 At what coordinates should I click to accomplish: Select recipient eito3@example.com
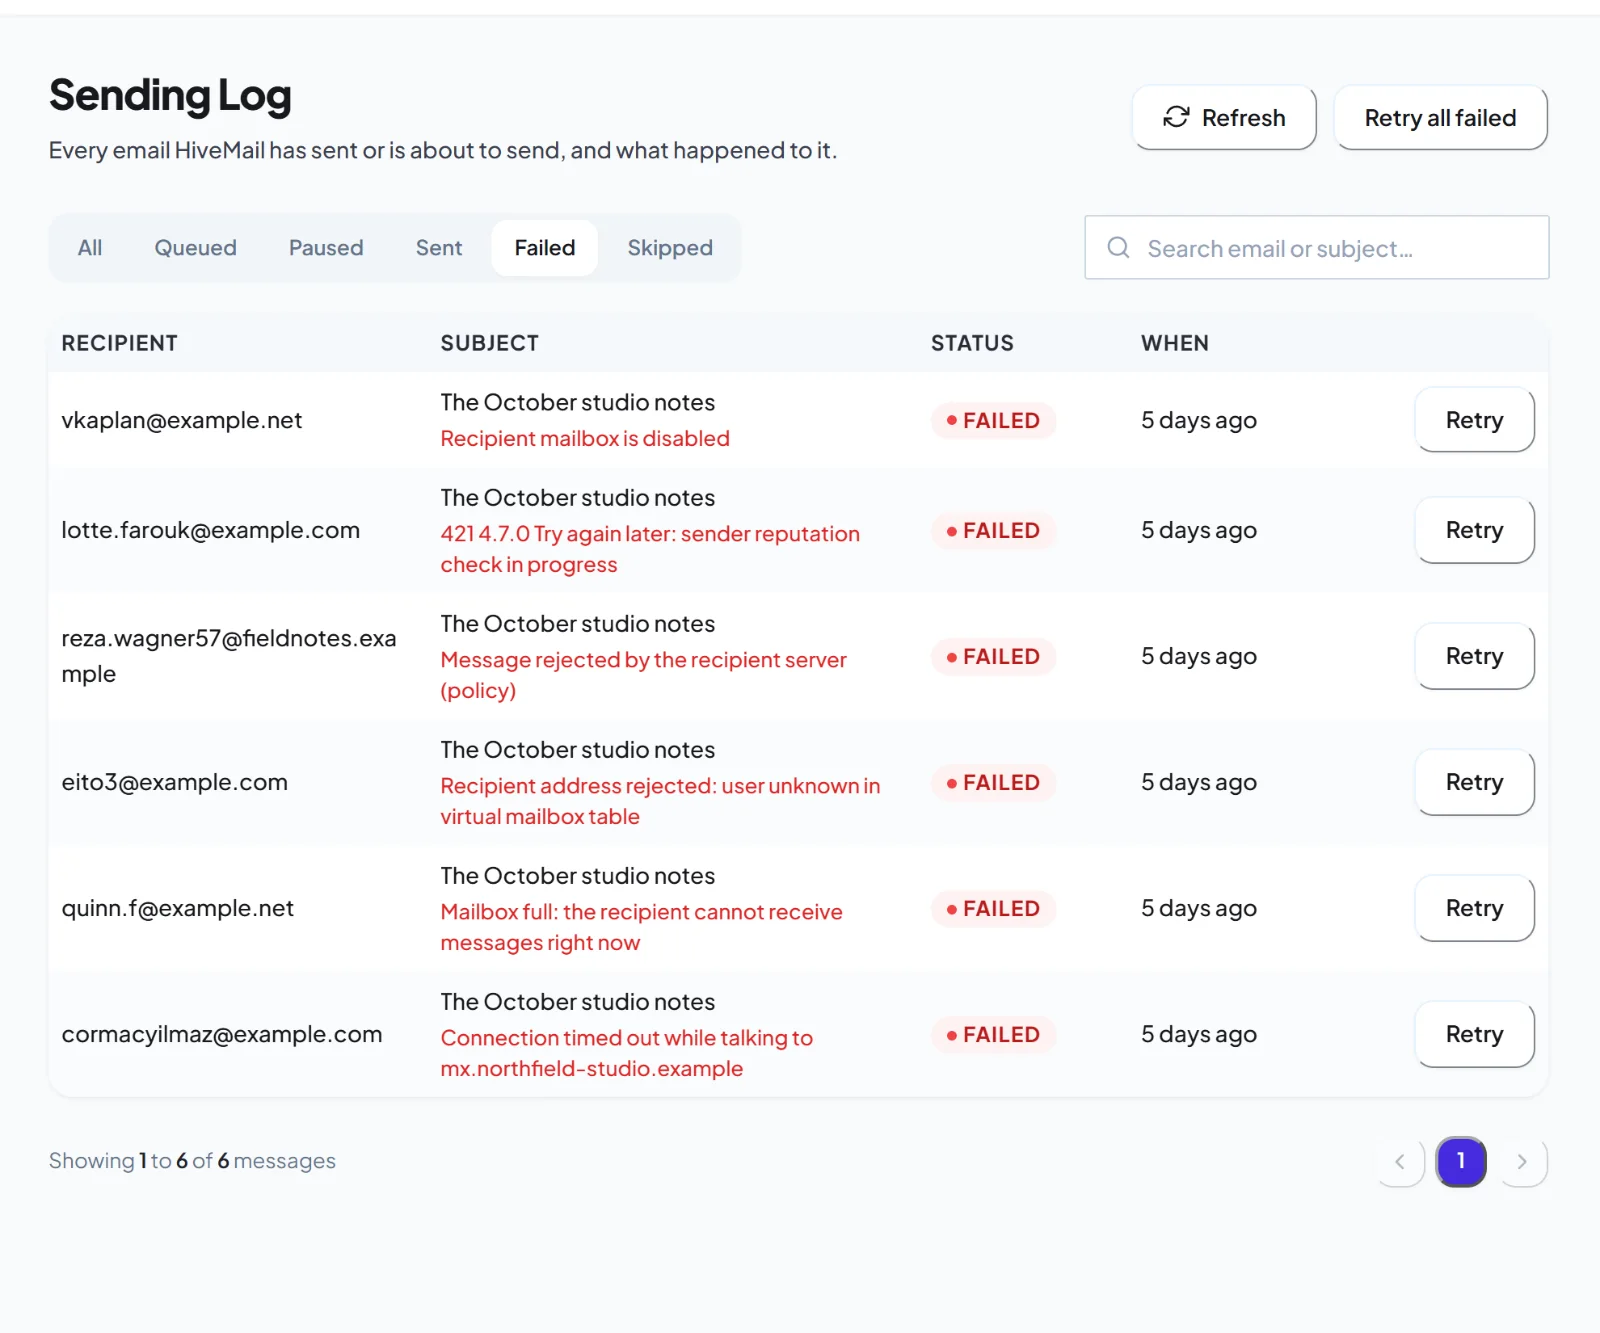click(175, 782)
